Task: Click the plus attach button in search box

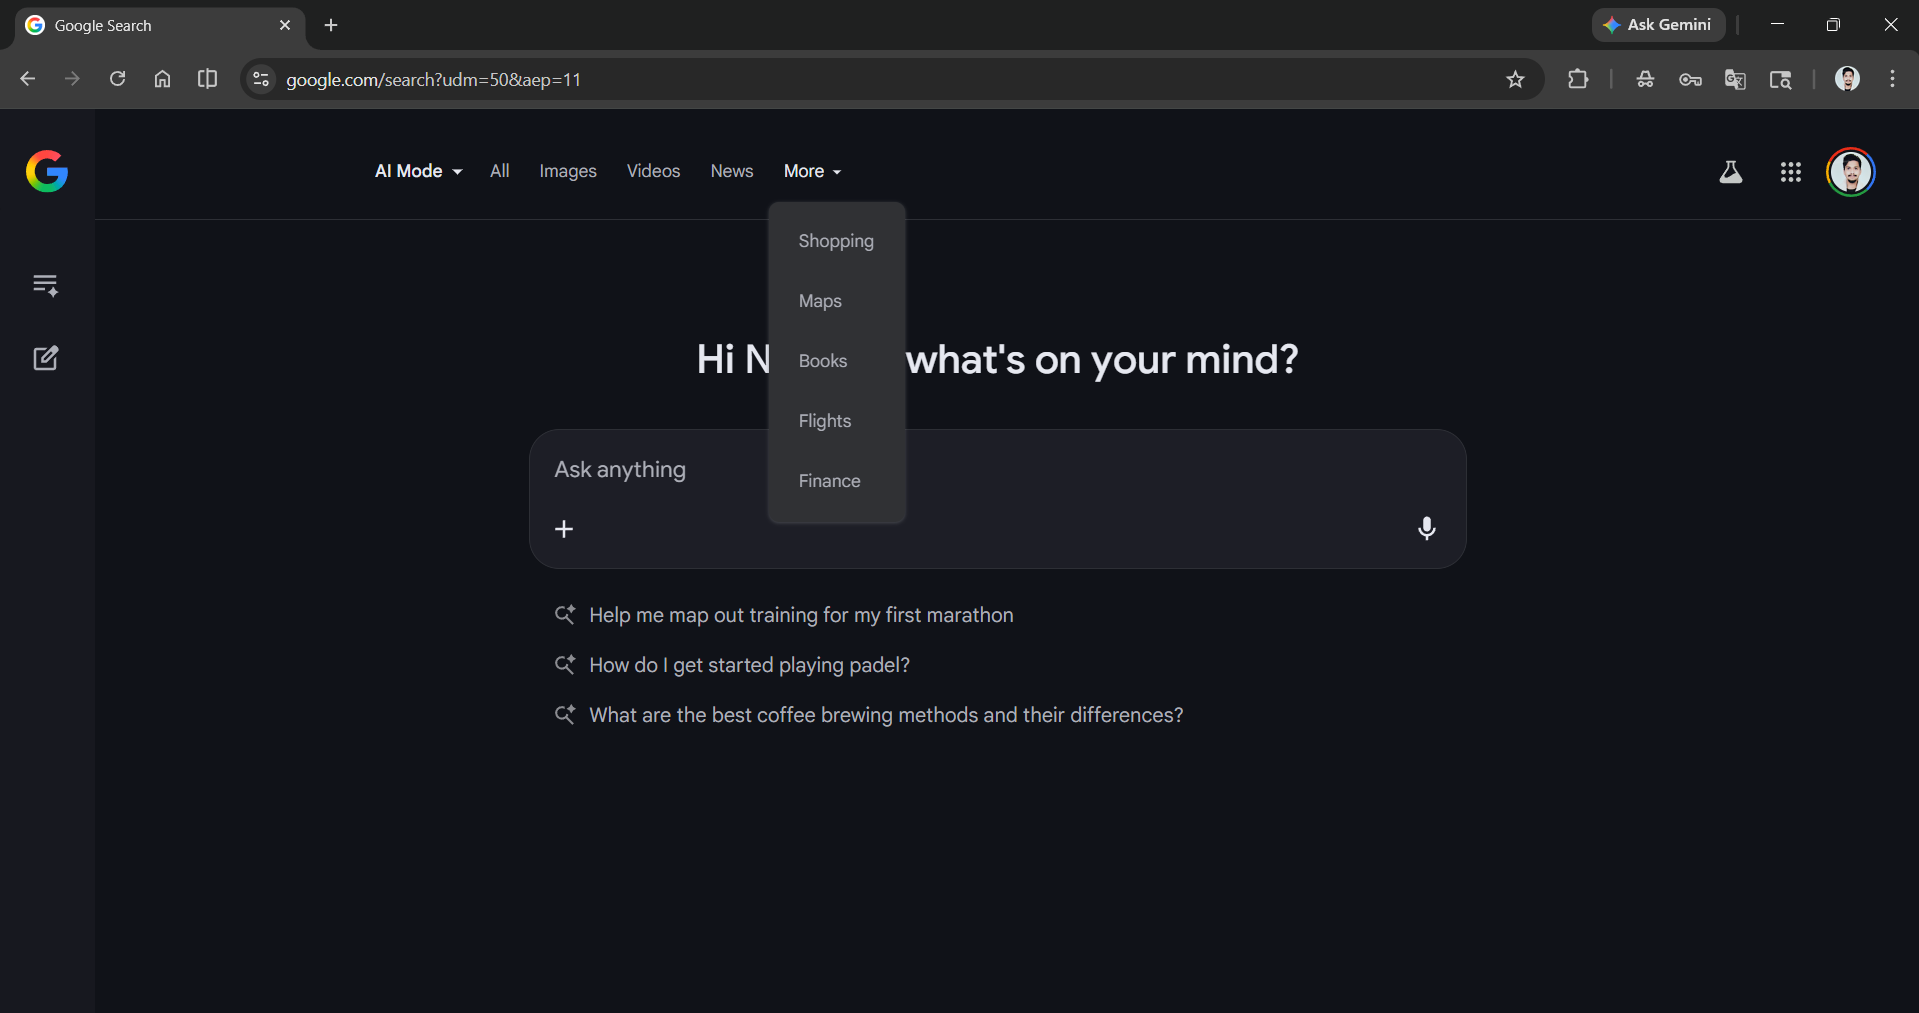Action: 564,529
